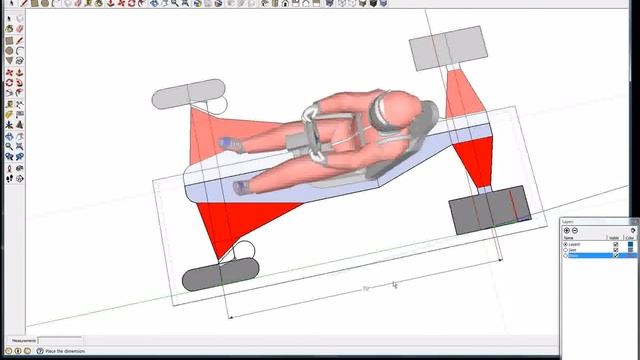Screen dimensions: 640x360
Task: Click the second round status bar icon
Action: [x=18, y=351]
